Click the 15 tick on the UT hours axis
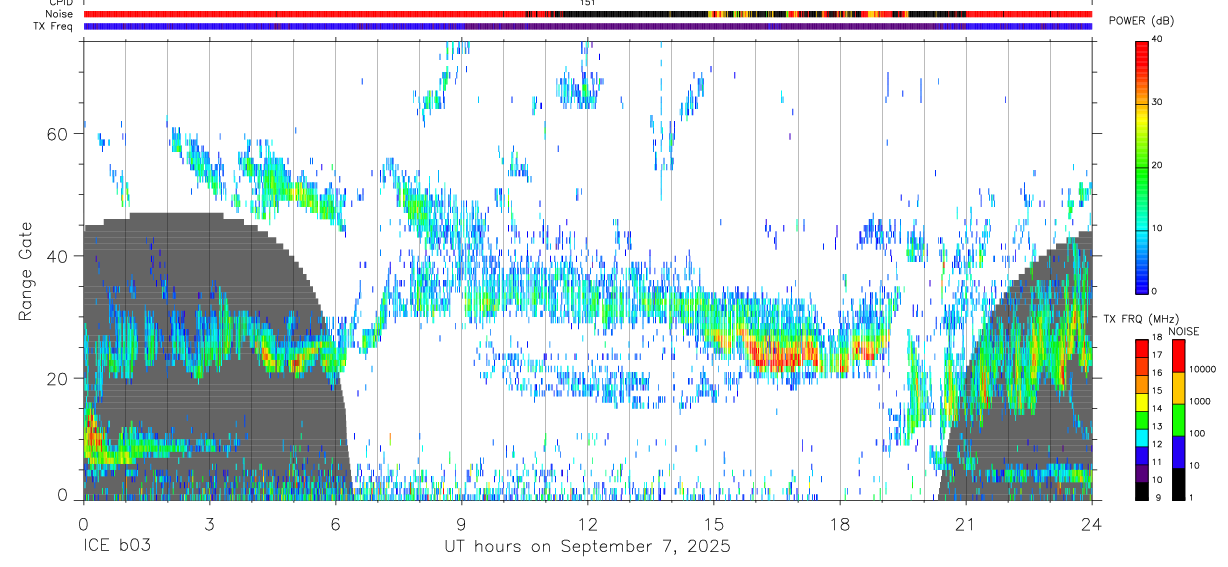 (713, 523)
